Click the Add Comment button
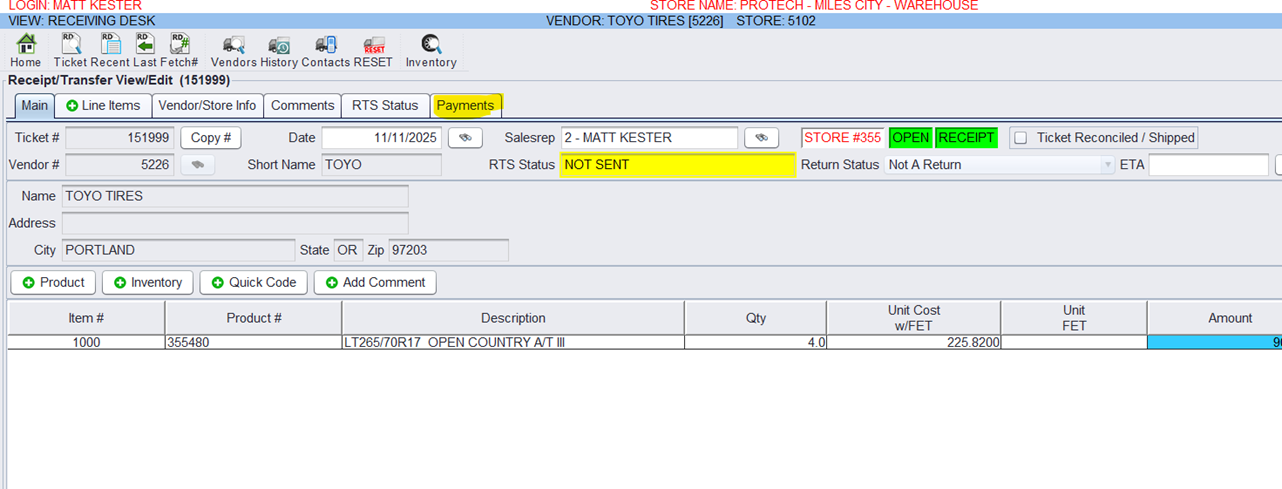1282x489 pixels. pos(374,282)
